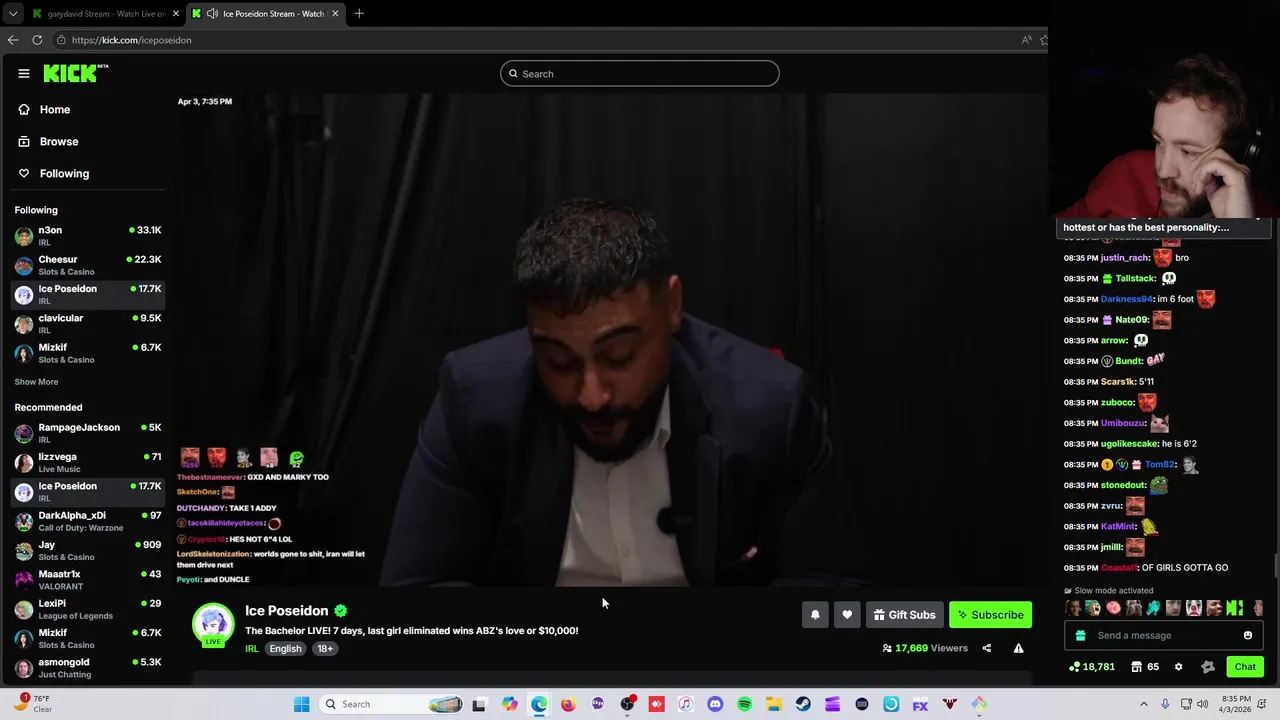This screenshot has height=720, width=1280.
Task: Open Windows Start menu
Action: tap(301, 704)
